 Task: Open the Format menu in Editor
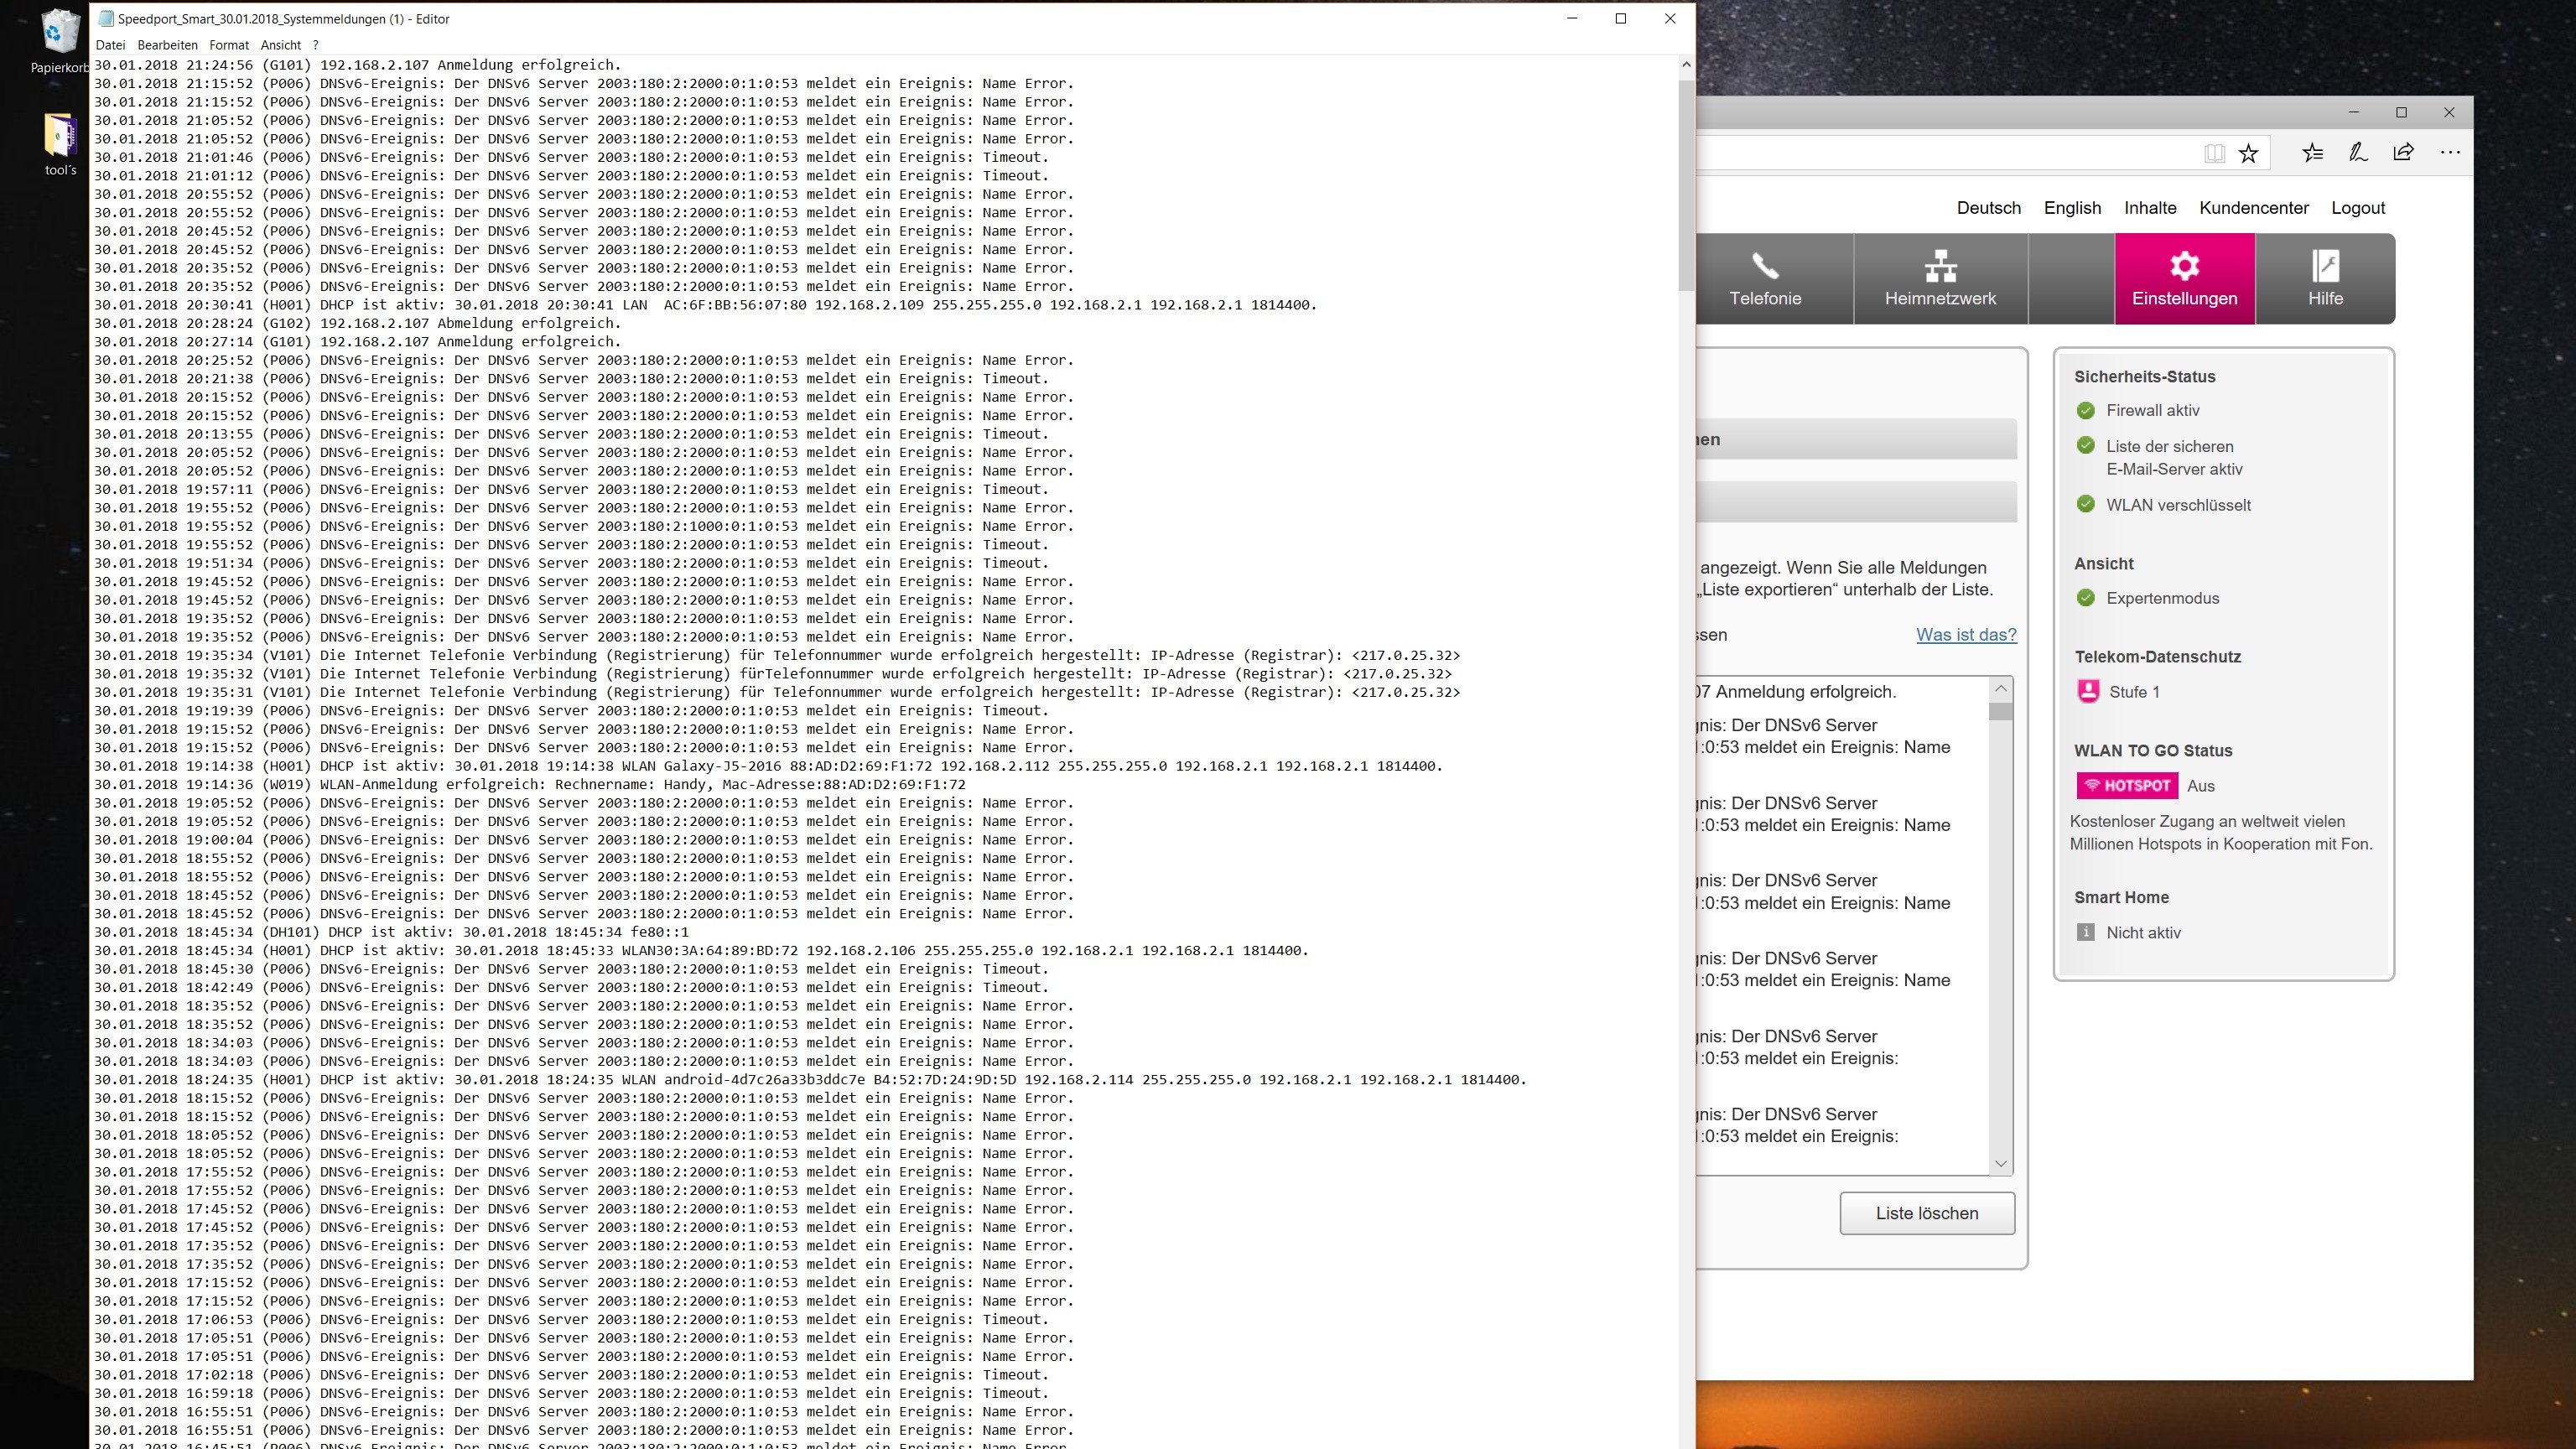(x=229, y=45)
